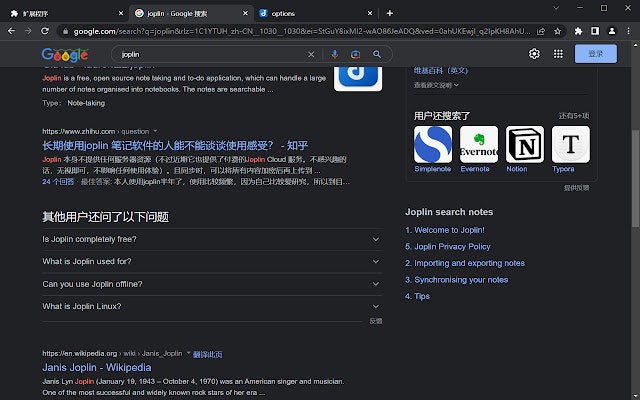Open zhihu result options dropdown arrow
640x400 pixels.
click(x=155, y=131)
